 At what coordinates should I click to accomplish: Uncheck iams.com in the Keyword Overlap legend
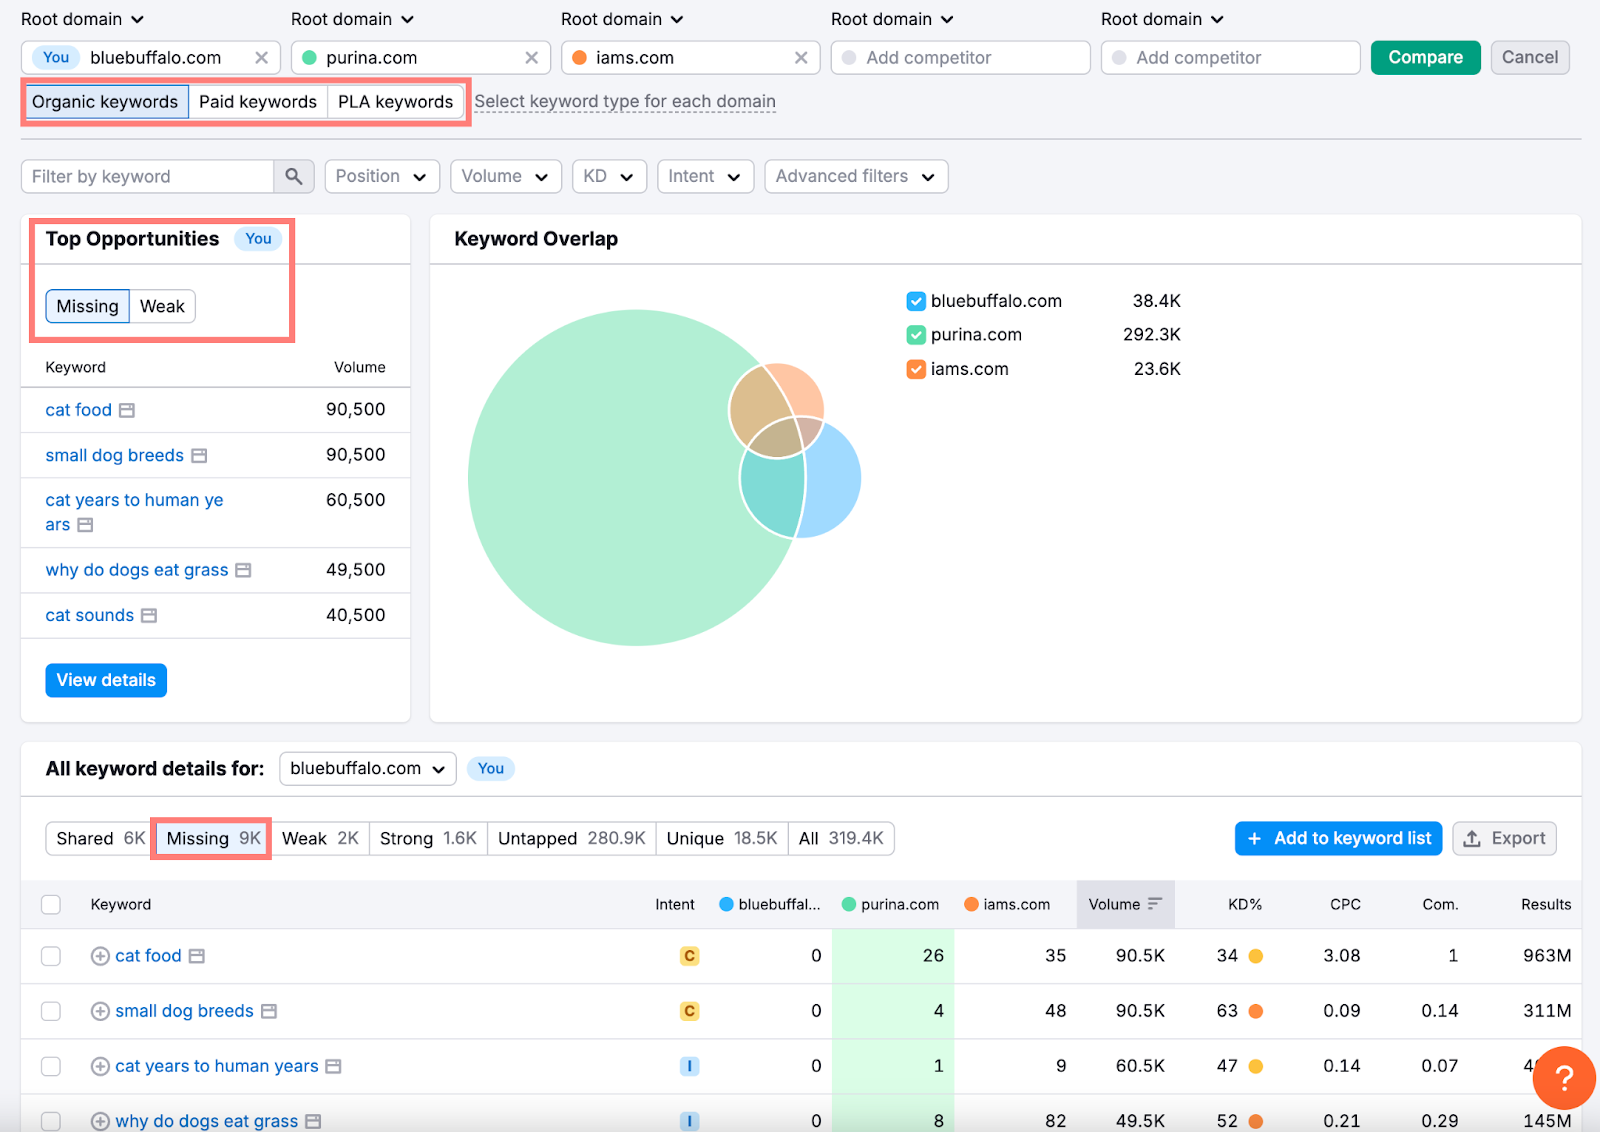[915, 368]
